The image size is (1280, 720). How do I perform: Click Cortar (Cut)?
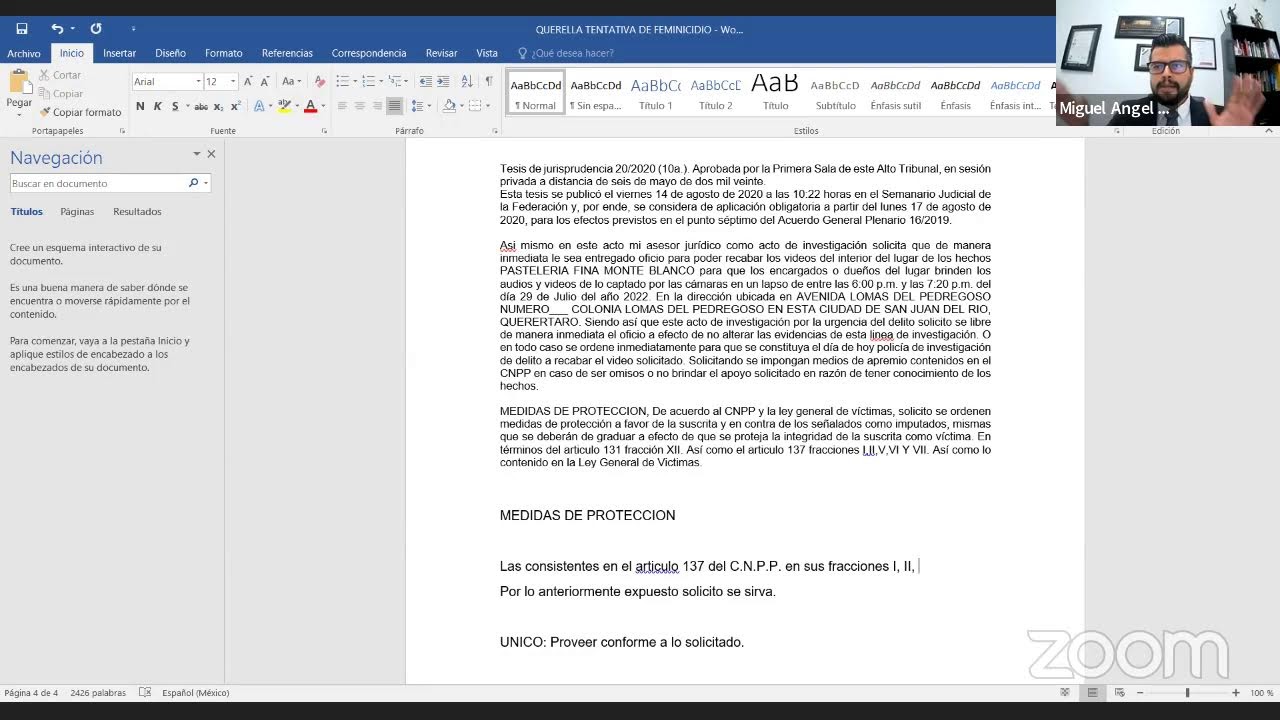pyautogui.click(x=60, y=75)
